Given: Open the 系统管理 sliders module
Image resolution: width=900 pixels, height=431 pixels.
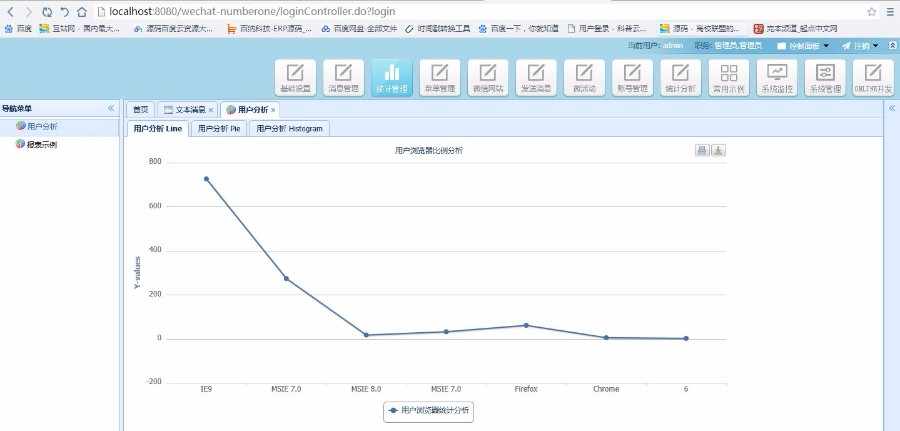Looking at the screenshot, I should click(825, 77).
